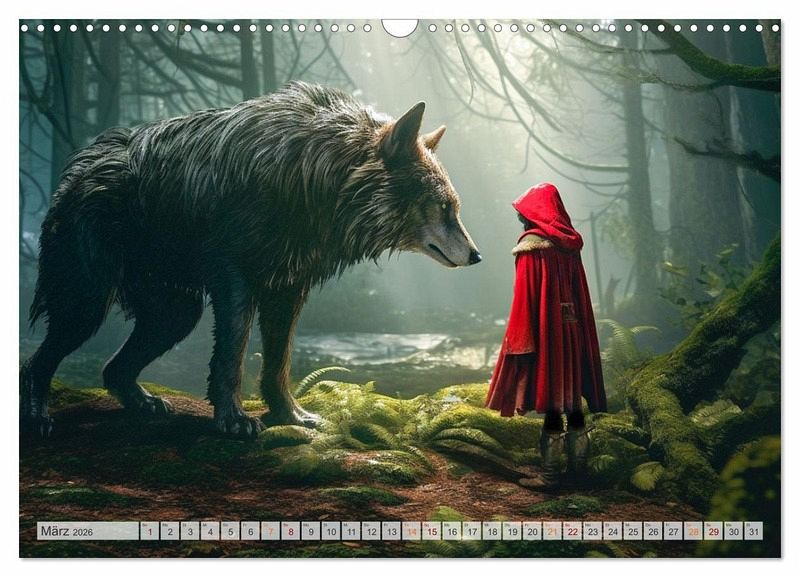Pick day 25 in the calendar strip
800x577 pixels.
click(x=632, y=531)
